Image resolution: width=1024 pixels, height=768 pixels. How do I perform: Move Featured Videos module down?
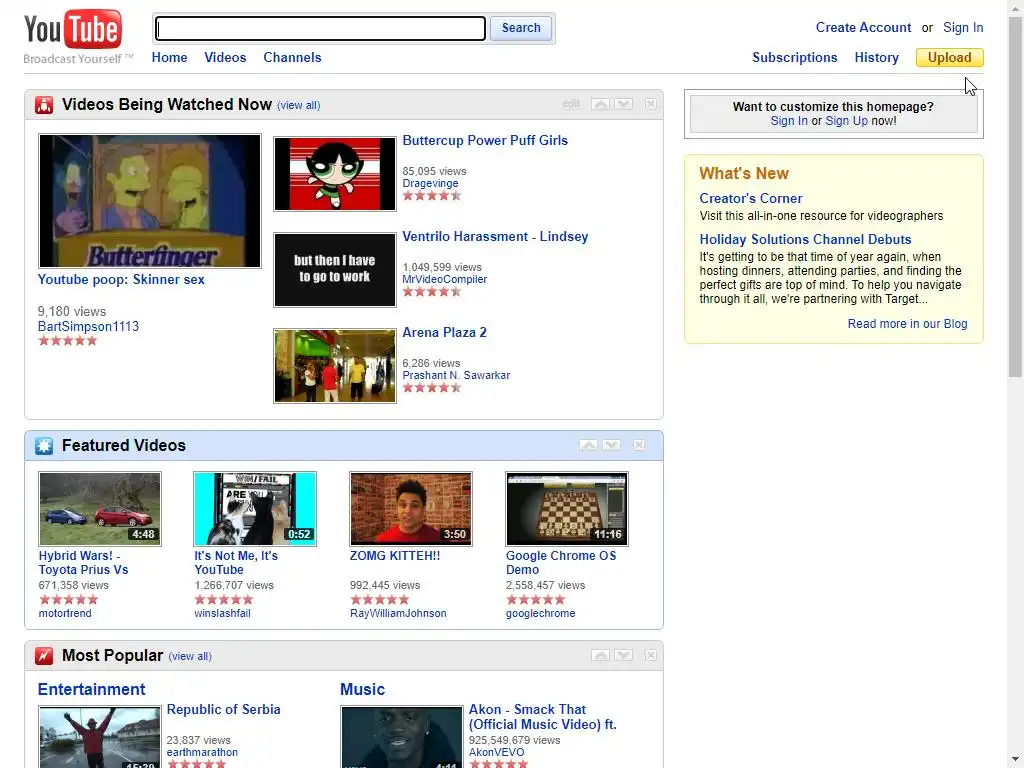pyautogui.click(x=611, y=445)
